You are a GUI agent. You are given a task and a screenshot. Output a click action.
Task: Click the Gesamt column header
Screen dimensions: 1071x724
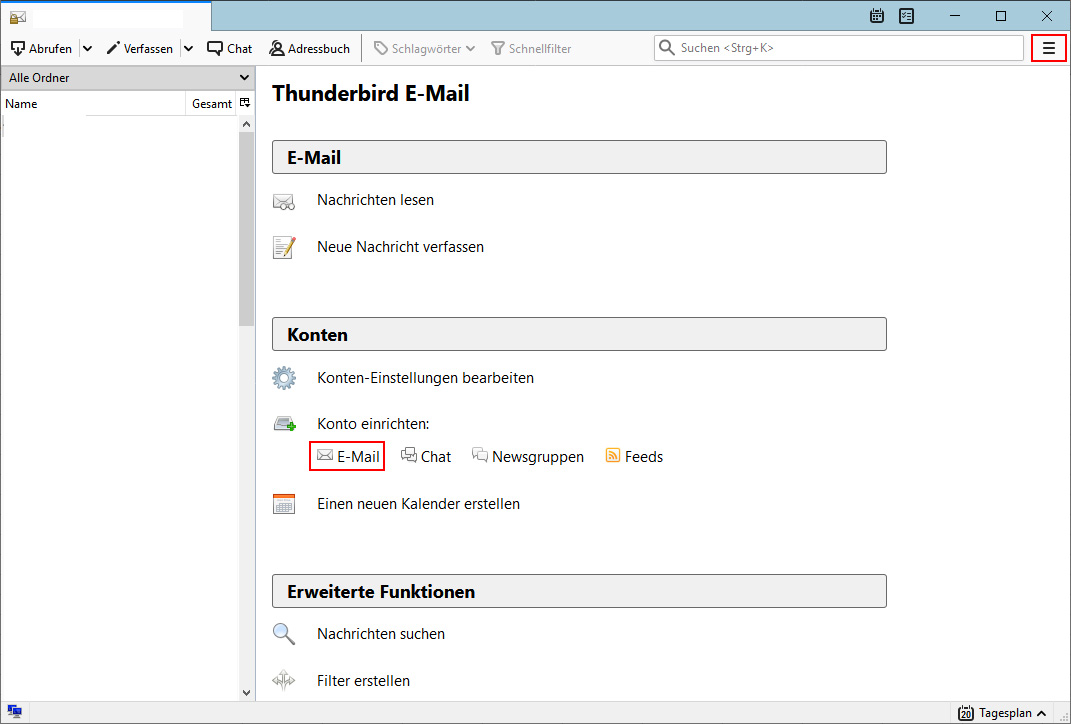point(212,104)
